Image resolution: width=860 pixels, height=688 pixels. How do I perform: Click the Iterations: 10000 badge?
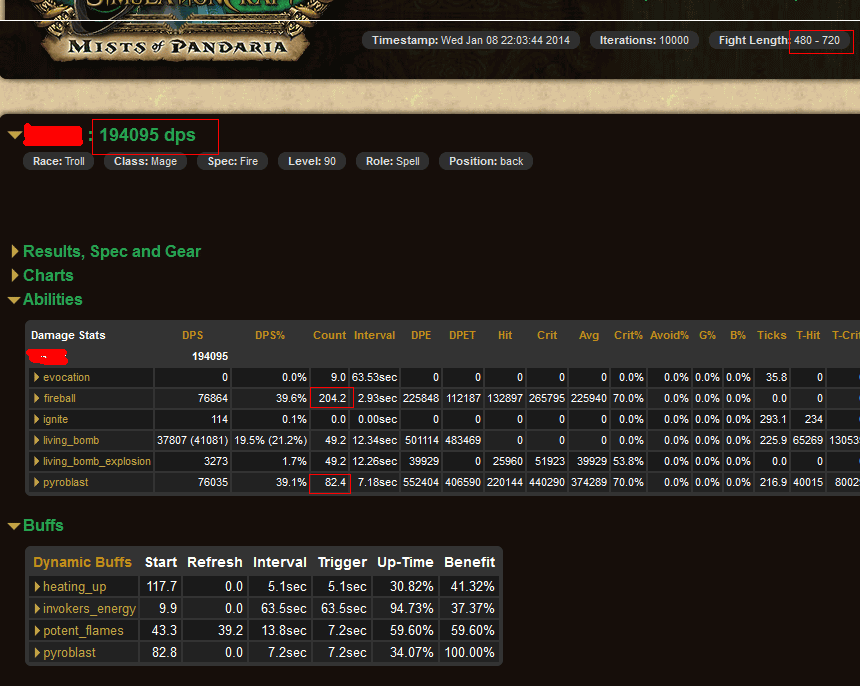pos(644,40)
